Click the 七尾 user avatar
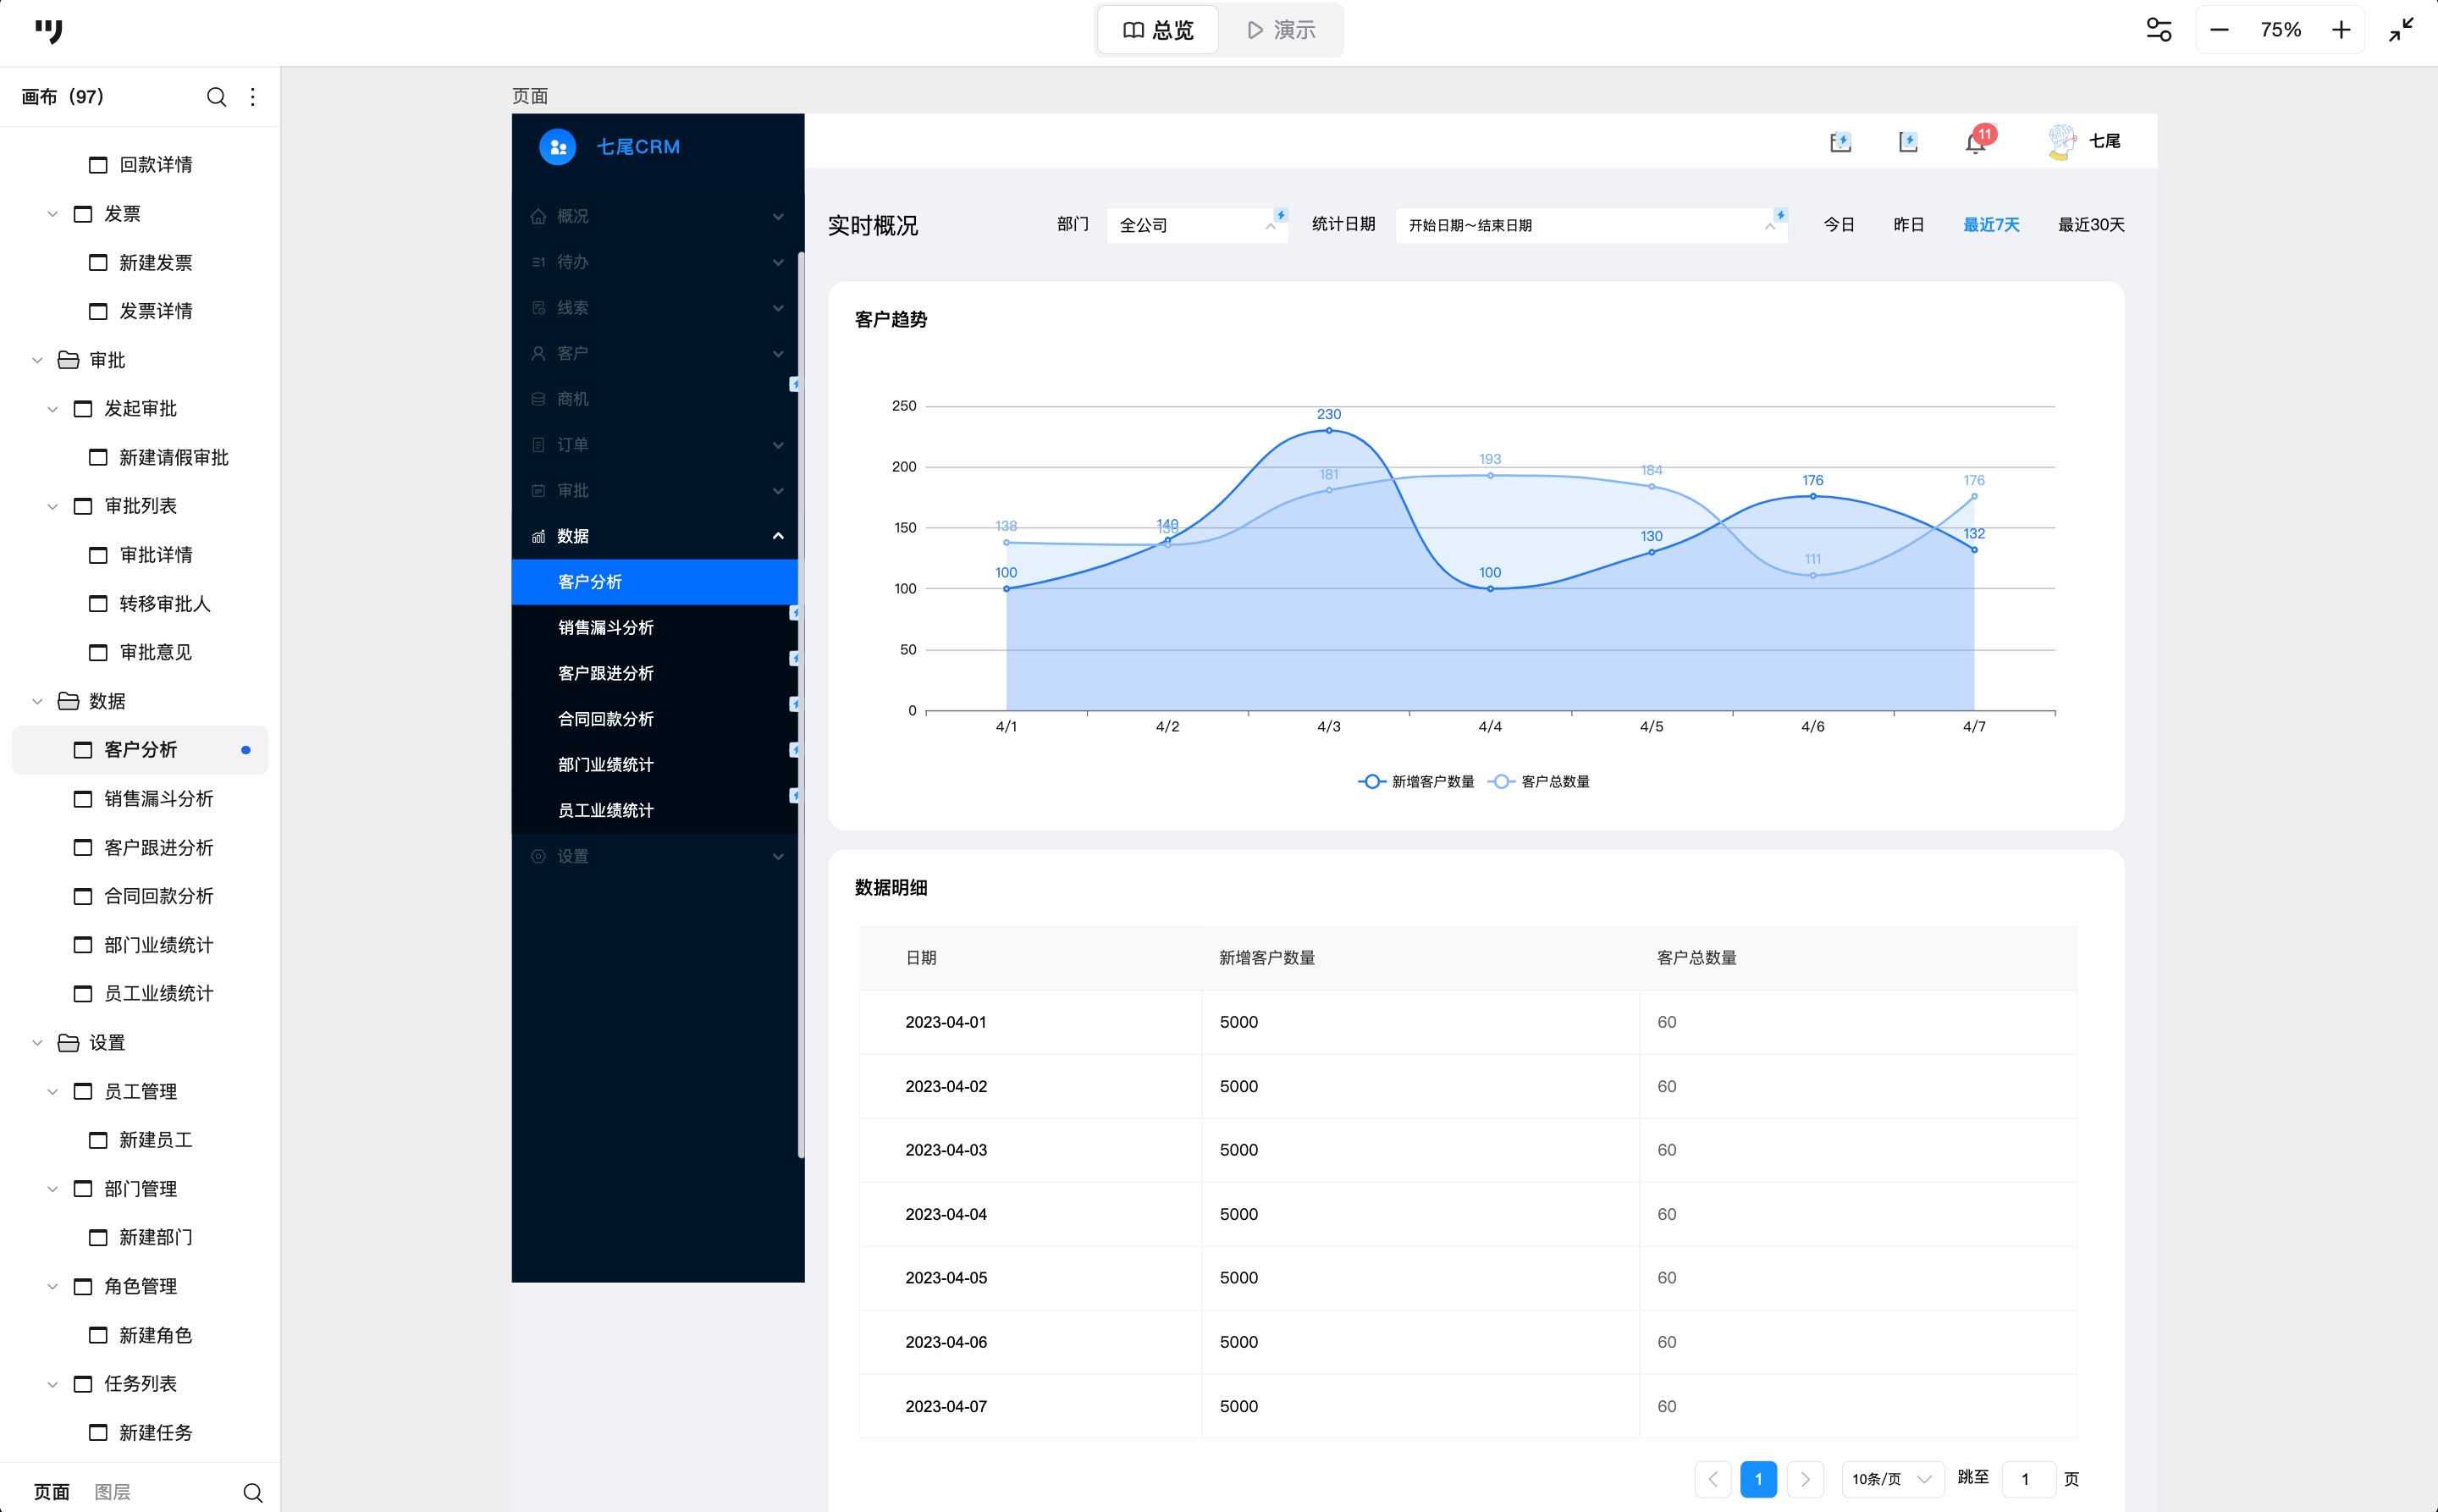This screenshot has height=1512, width=2438. [2061, 142]
